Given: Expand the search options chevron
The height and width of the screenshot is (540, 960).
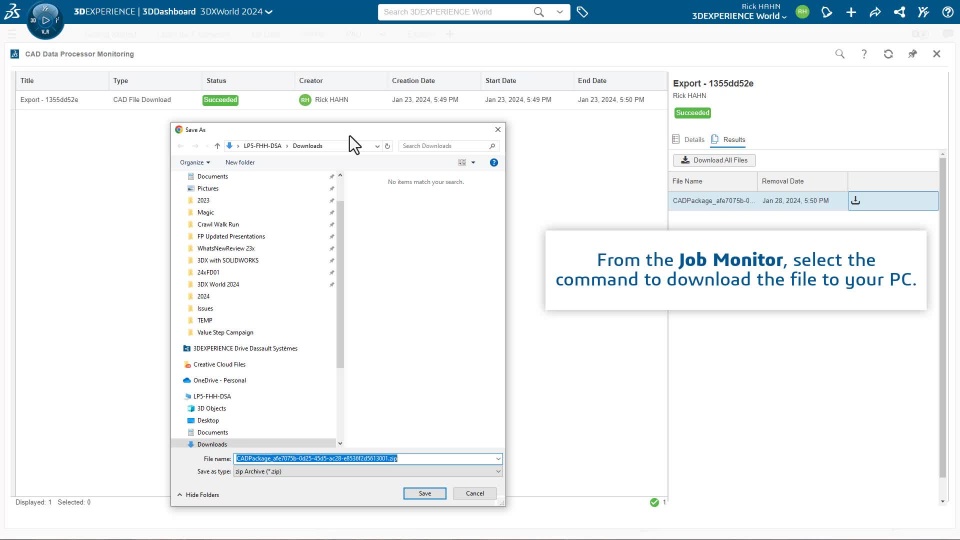Looking at the screenshot, I should coord(560,12).
